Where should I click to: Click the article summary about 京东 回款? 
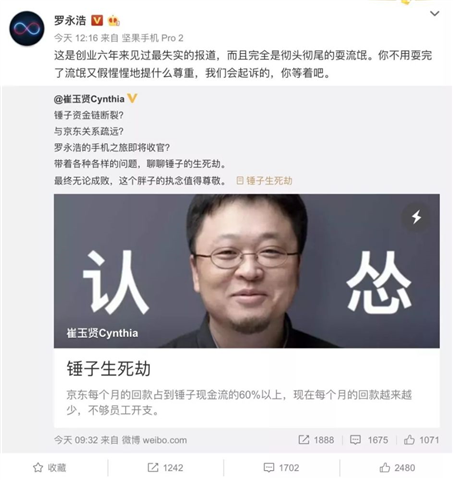239,402
